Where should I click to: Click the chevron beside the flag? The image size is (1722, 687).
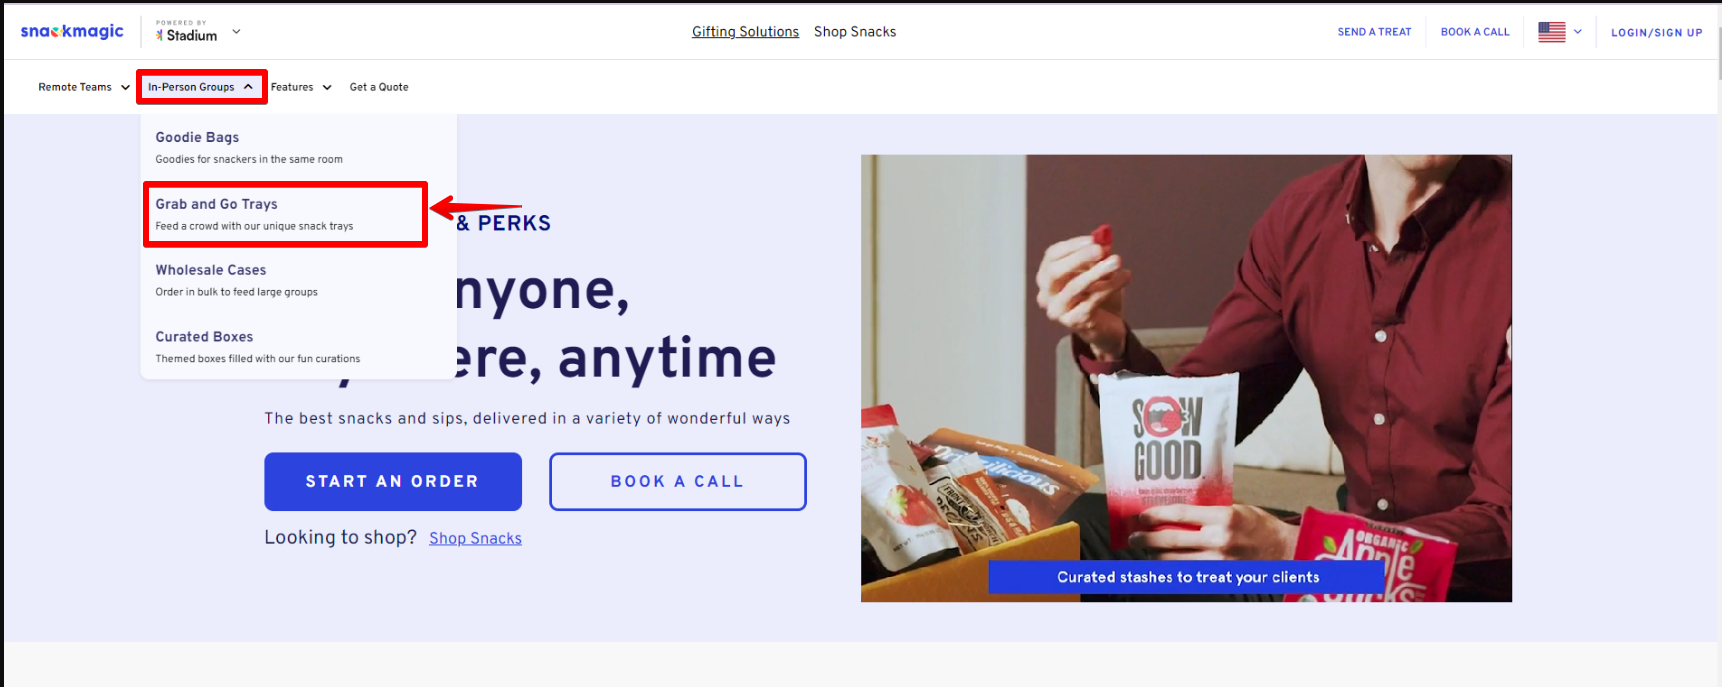pos(1578,32)
